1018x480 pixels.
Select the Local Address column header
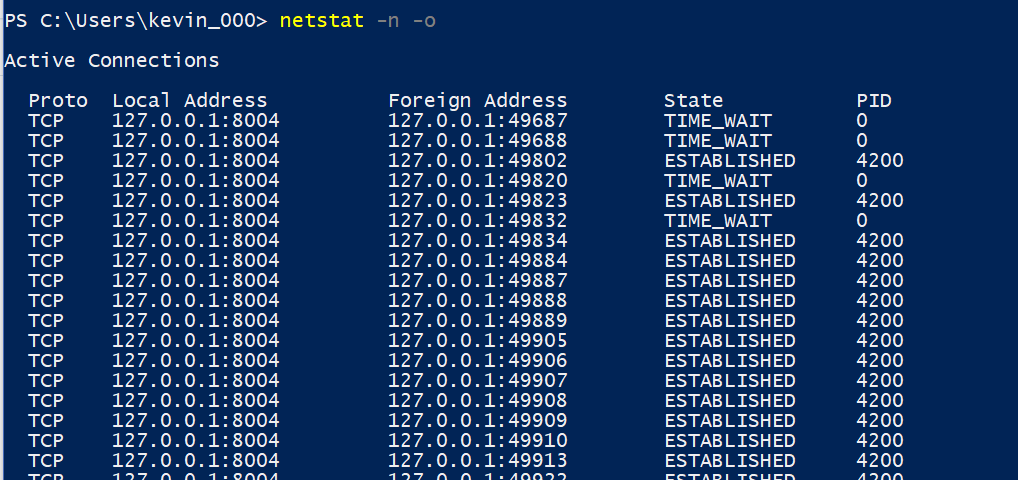189,101
